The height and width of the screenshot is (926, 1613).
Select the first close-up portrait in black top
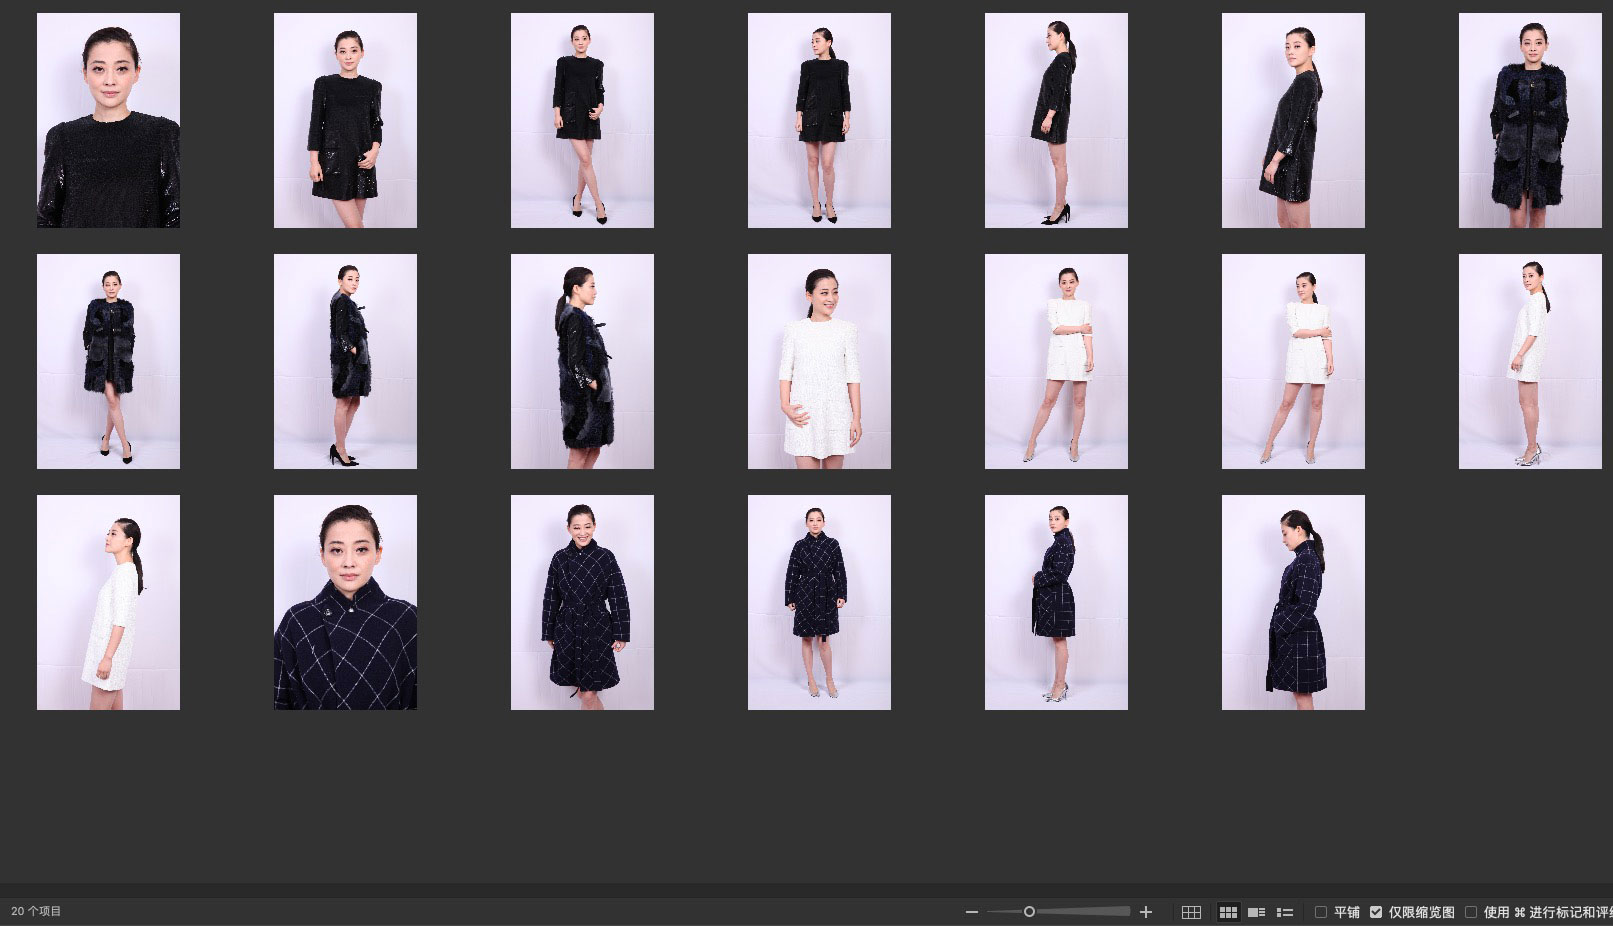click(108, 120)
